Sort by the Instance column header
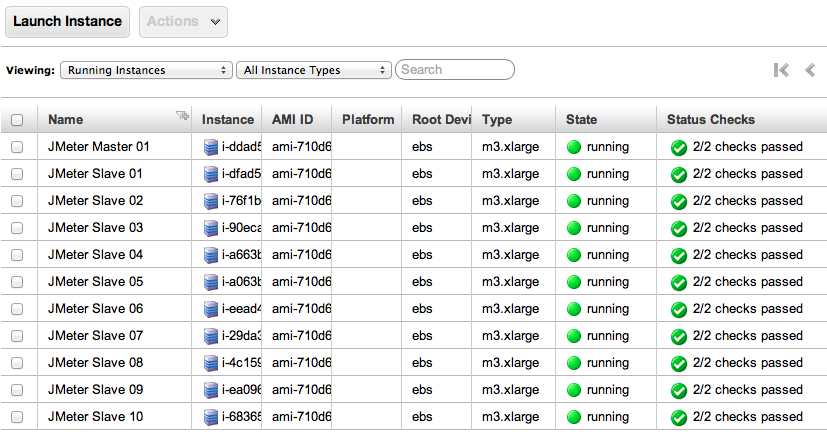This screenshot has height=440, width=827. click(x=227, y=119)
